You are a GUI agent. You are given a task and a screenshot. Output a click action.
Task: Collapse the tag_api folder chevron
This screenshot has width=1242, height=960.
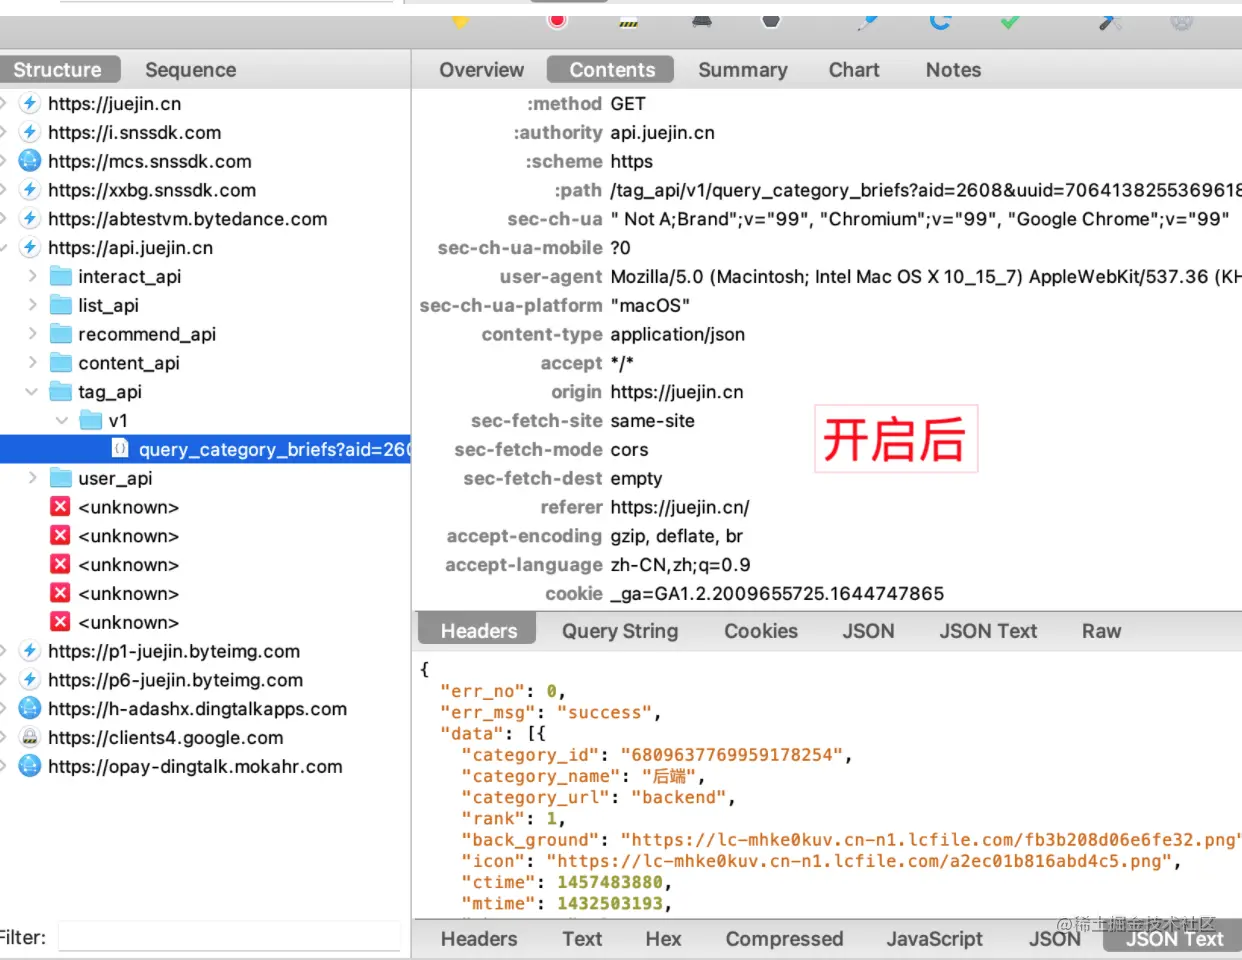point(32,392)
